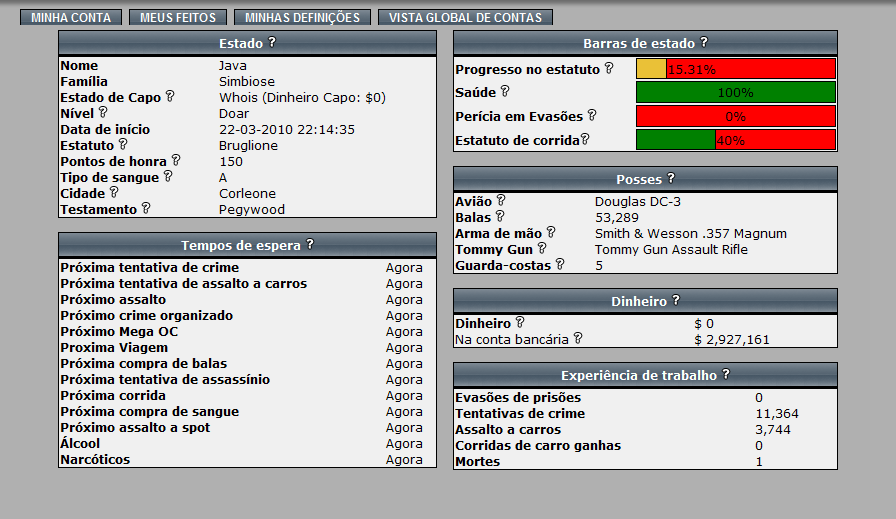
Task: Click the Progresso no estatuto progress bar
Action: tap(736, 69)
